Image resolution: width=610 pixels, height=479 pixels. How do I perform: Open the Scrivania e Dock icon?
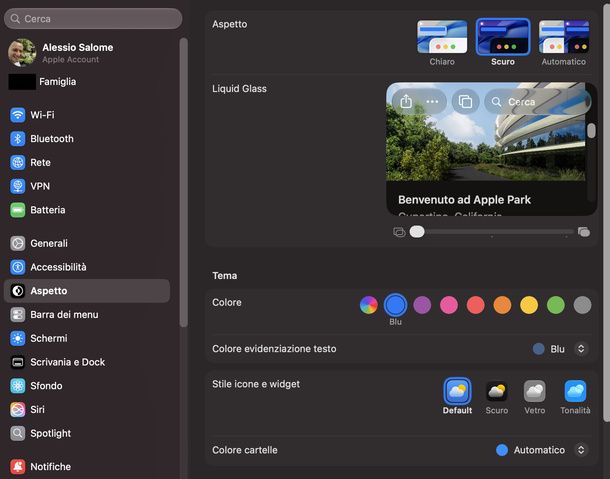[18, 362]
